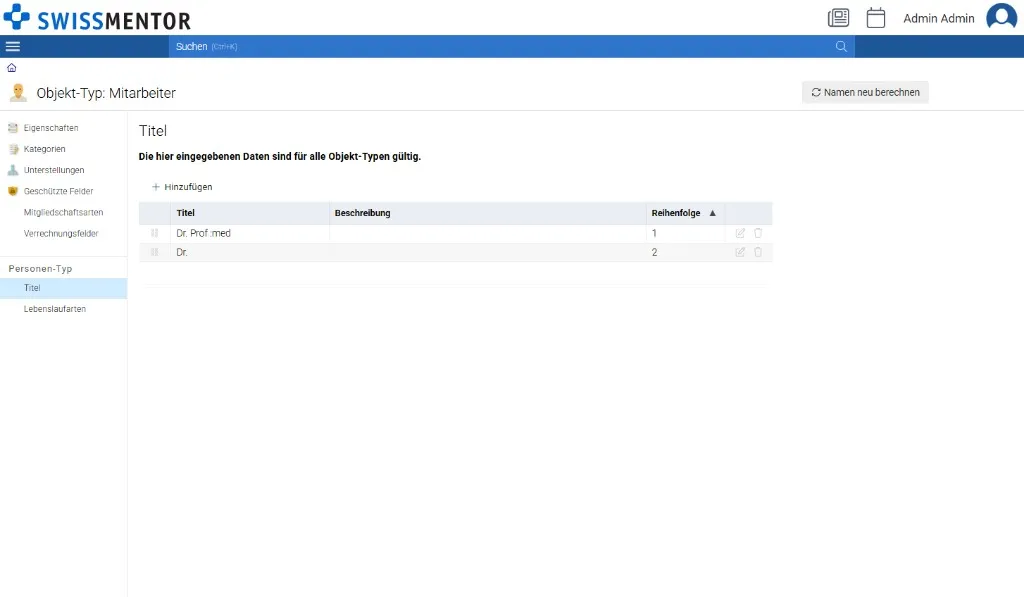Toggle Reihenfolge sort arrow
This screenshot has height=597, width=1024.
712,213
